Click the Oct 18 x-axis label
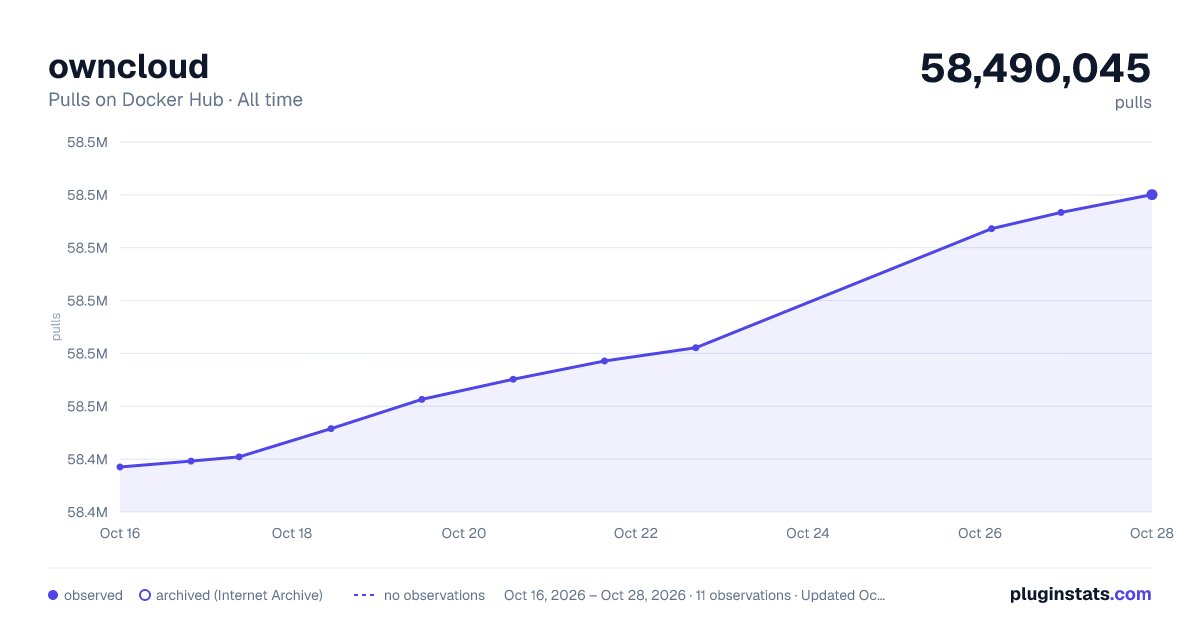 tap(292, 533)
